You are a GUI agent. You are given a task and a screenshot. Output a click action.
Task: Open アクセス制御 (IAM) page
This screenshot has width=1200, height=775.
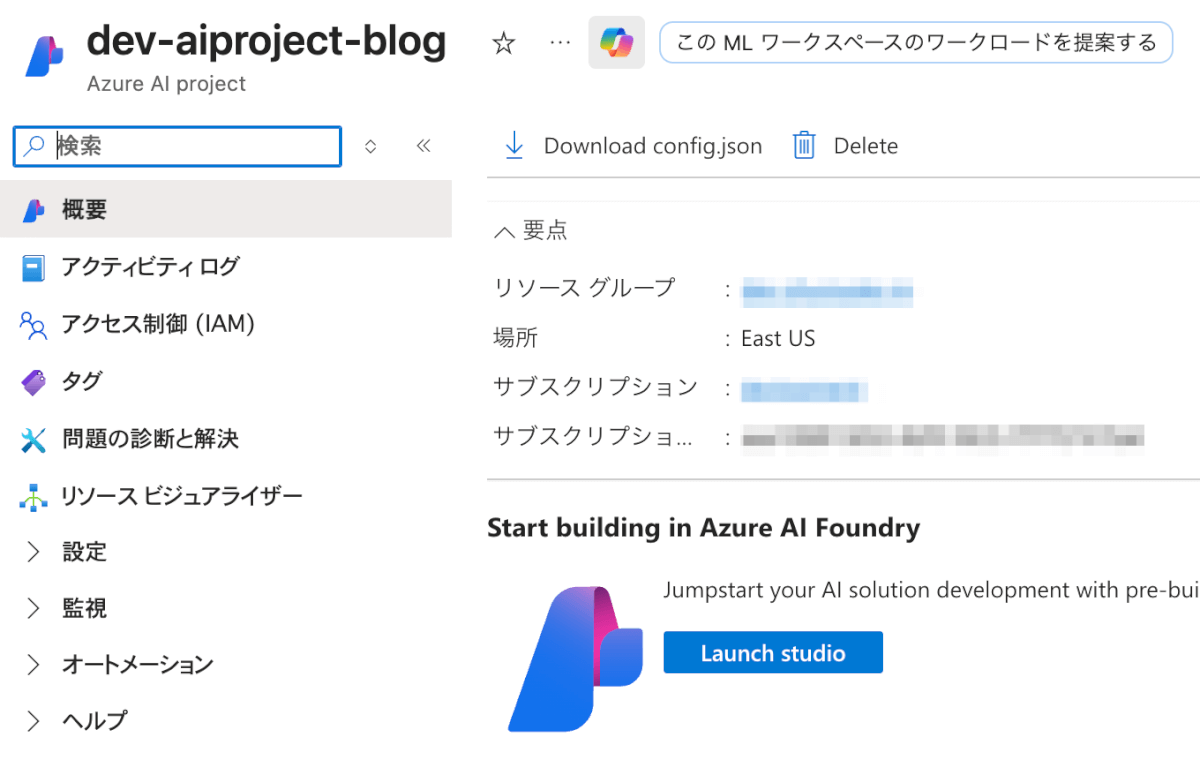158,324
